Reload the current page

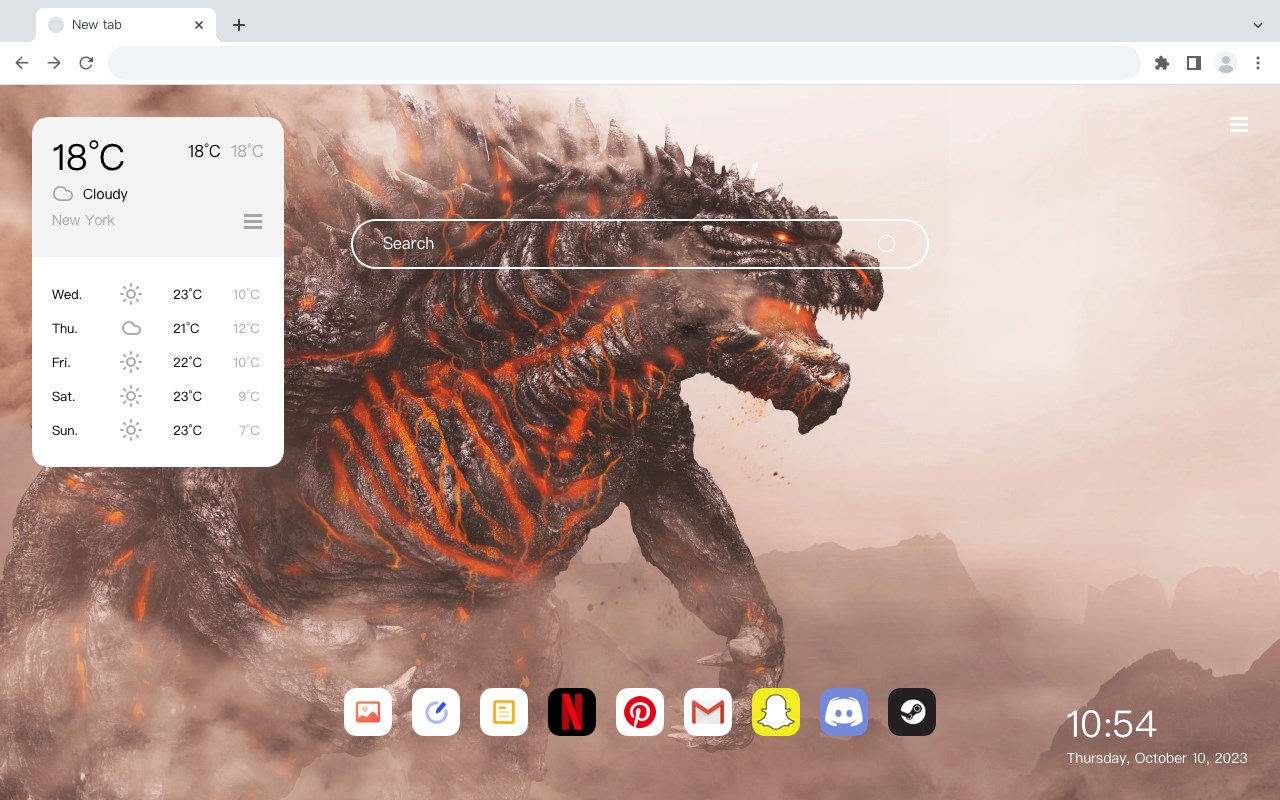point(86,63)
